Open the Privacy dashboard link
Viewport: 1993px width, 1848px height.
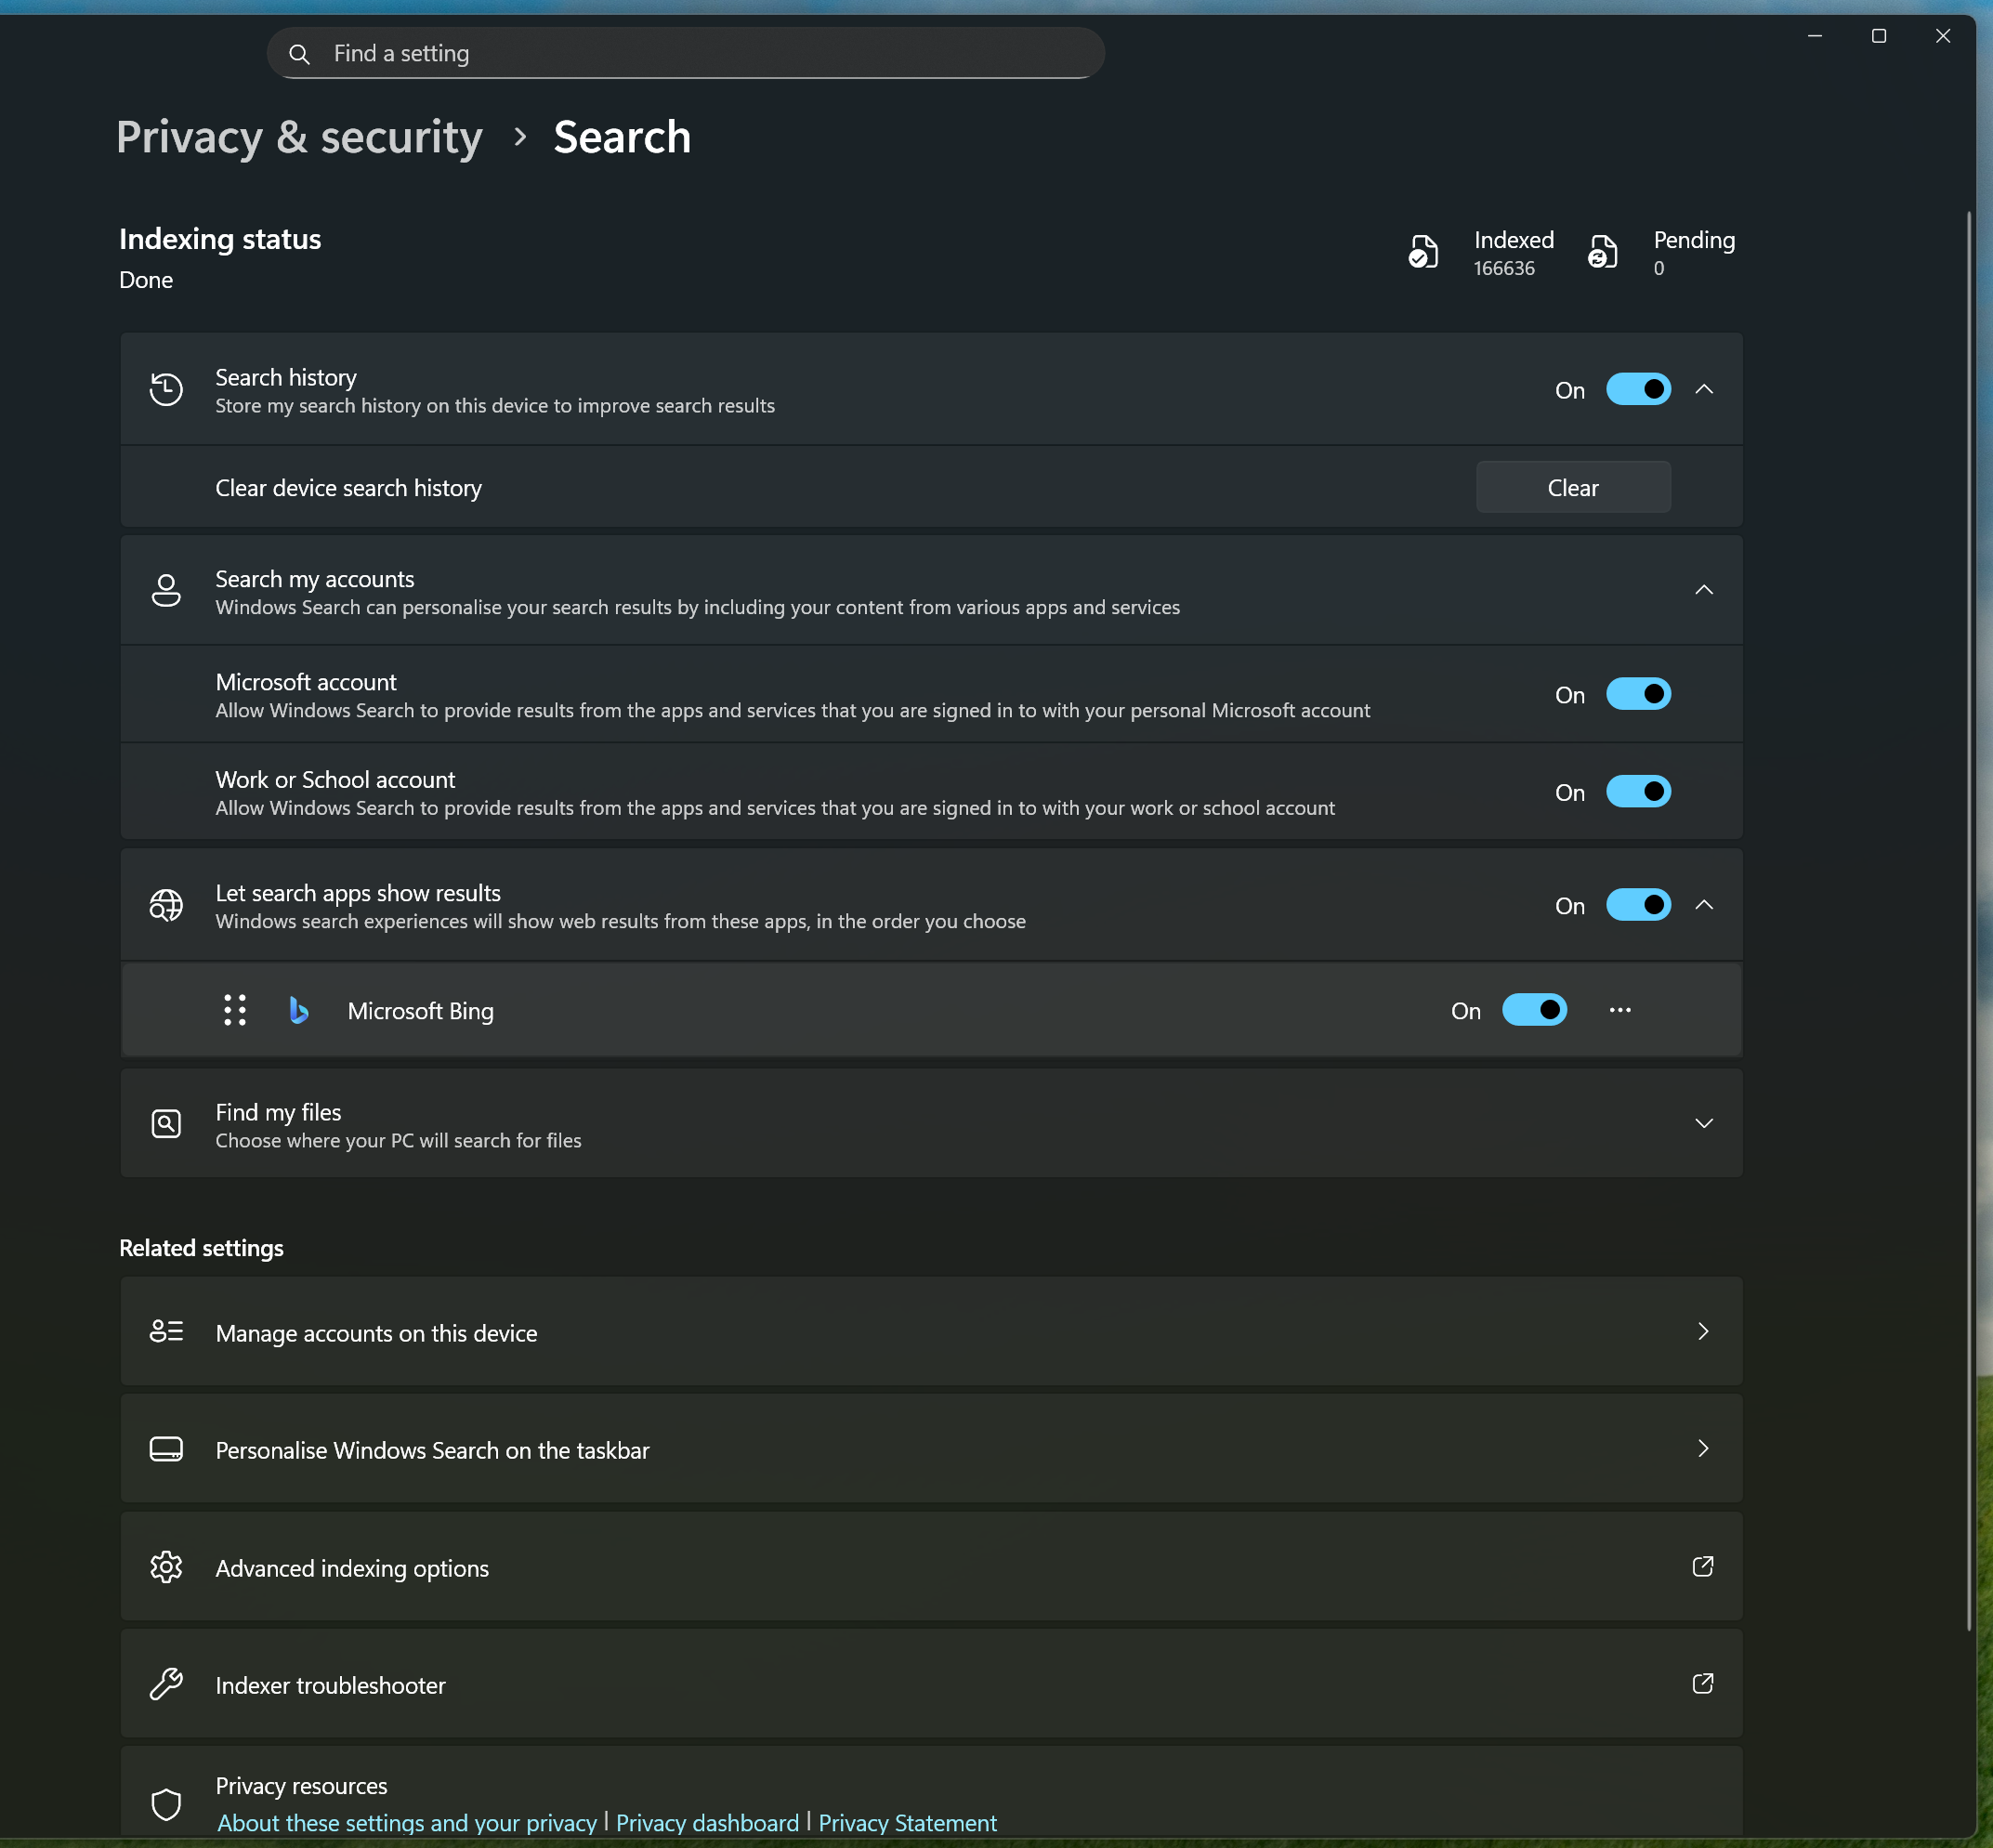tap(707, 1822)
